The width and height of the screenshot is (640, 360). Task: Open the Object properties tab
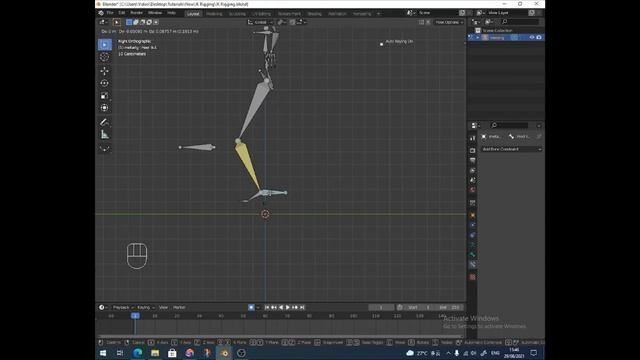pos(472,215)
